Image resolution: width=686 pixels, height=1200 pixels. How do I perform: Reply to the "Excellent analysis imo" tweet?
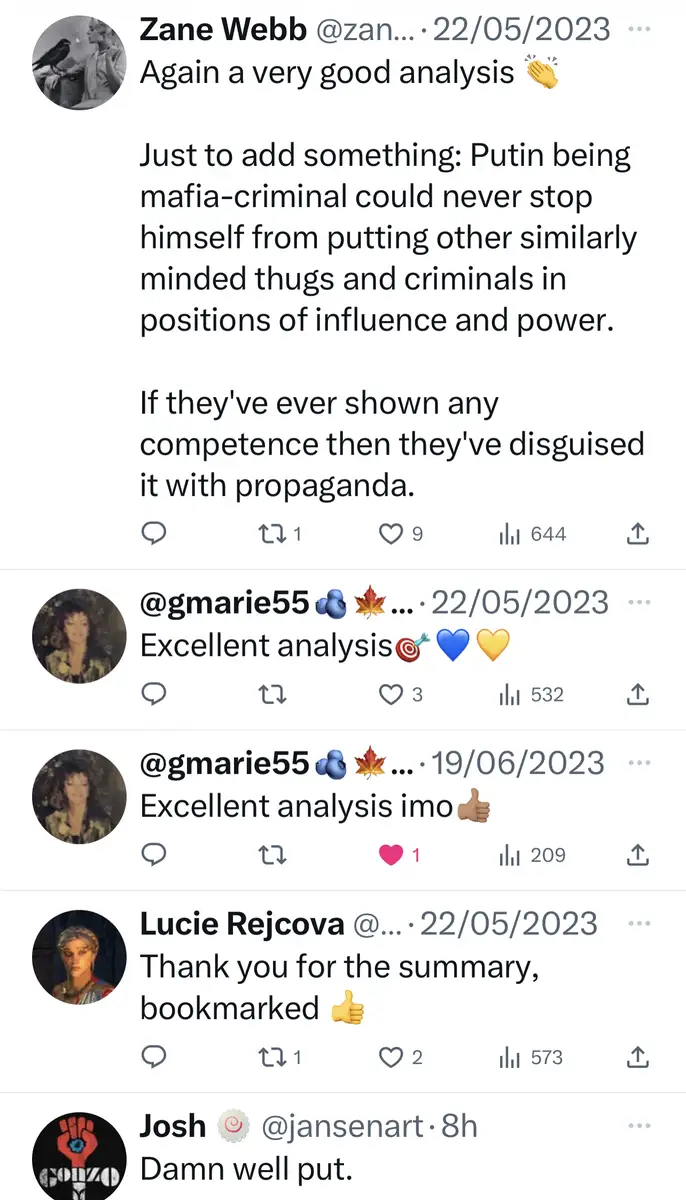point(152,855)
